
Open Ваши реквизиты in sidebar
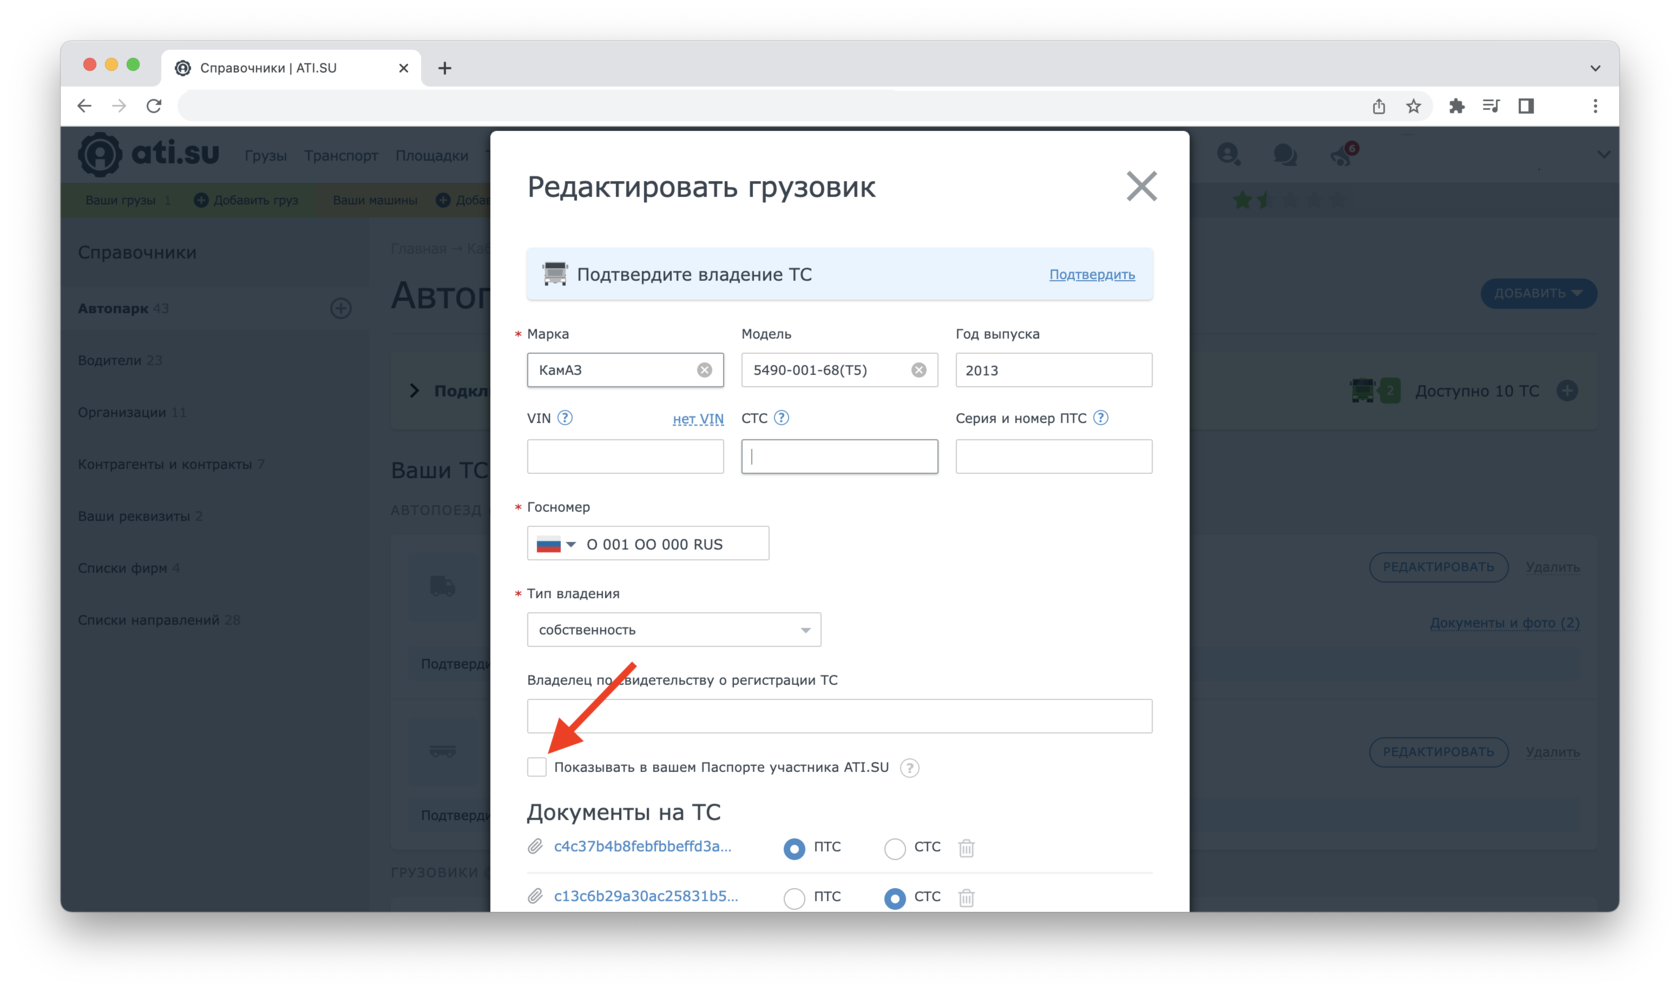(140, 516)
